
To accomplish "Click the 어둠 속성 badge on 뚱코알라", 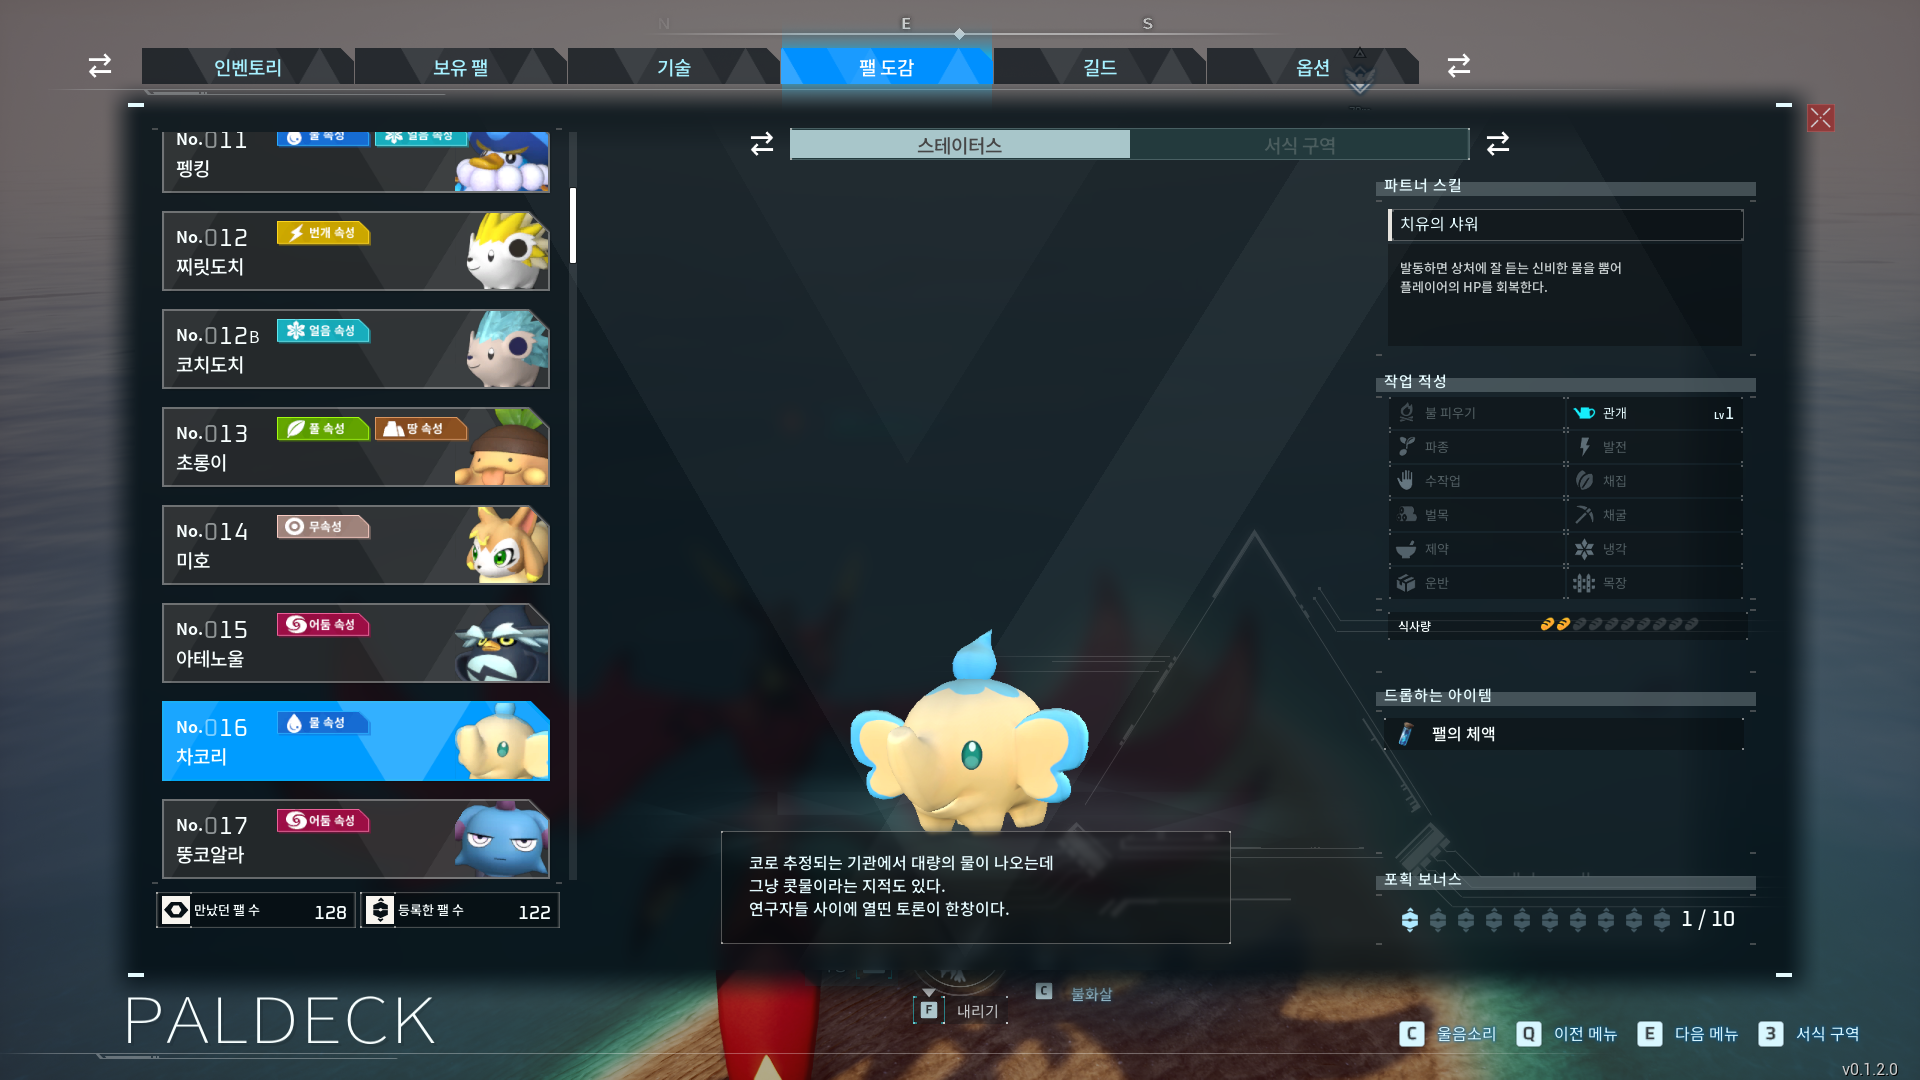I will click(323, 821).
